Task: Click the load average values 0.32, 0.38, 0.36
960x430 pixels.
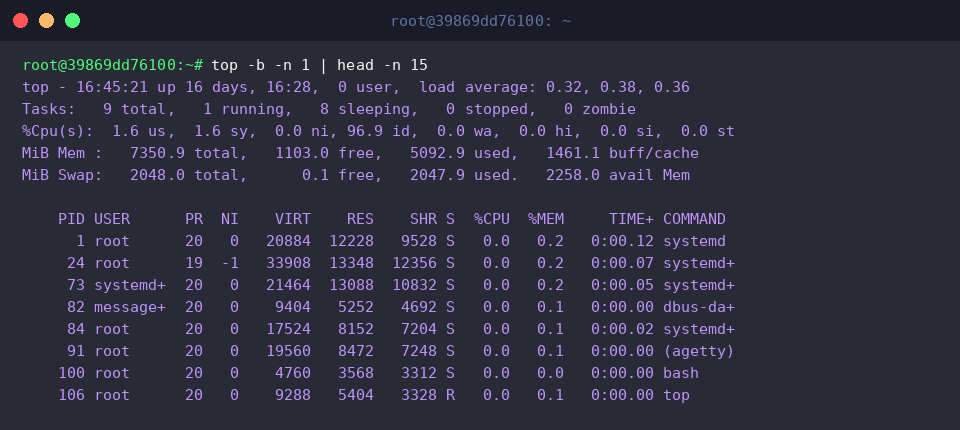Action: (618, 87)
